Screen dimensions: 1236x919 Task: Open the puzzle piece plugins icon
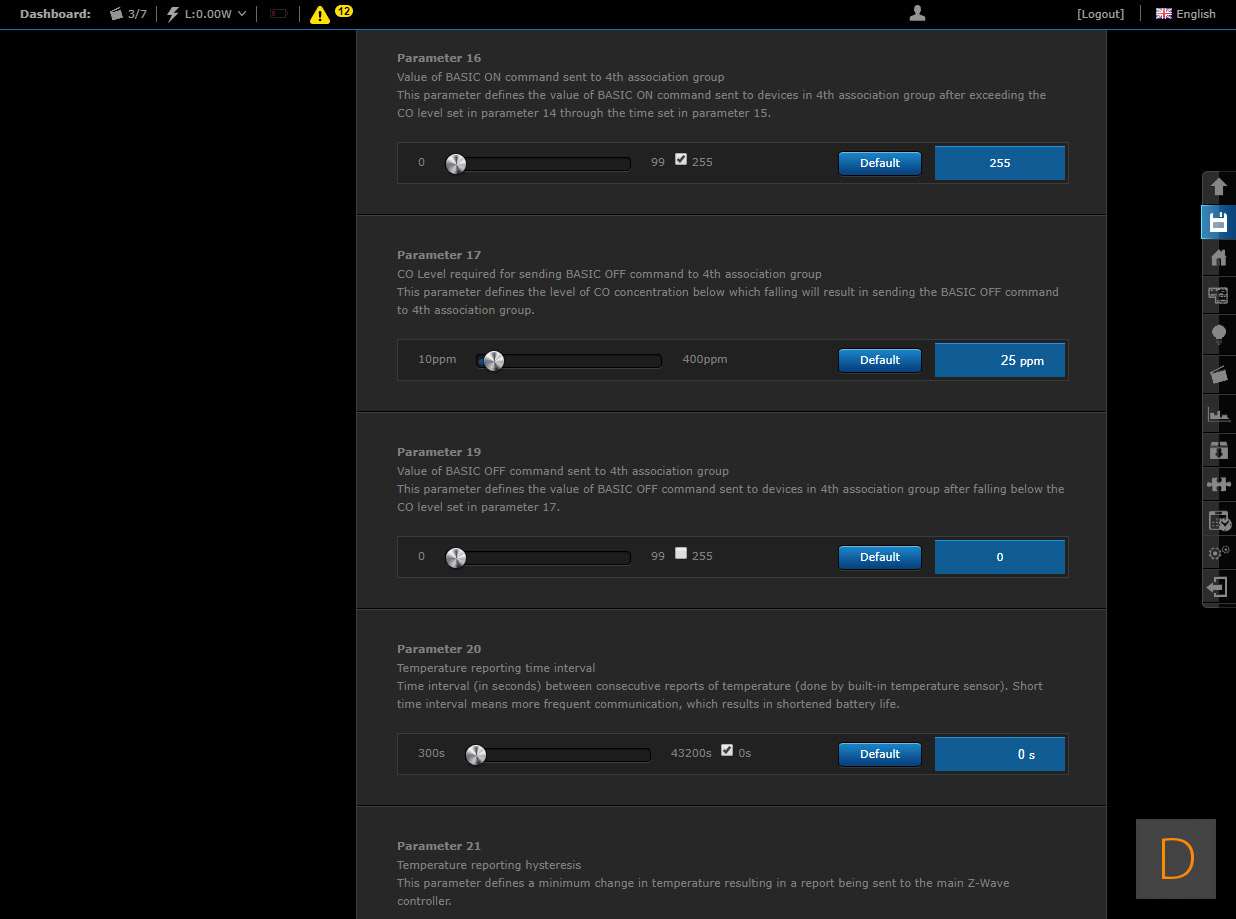tap(1218, 484)
